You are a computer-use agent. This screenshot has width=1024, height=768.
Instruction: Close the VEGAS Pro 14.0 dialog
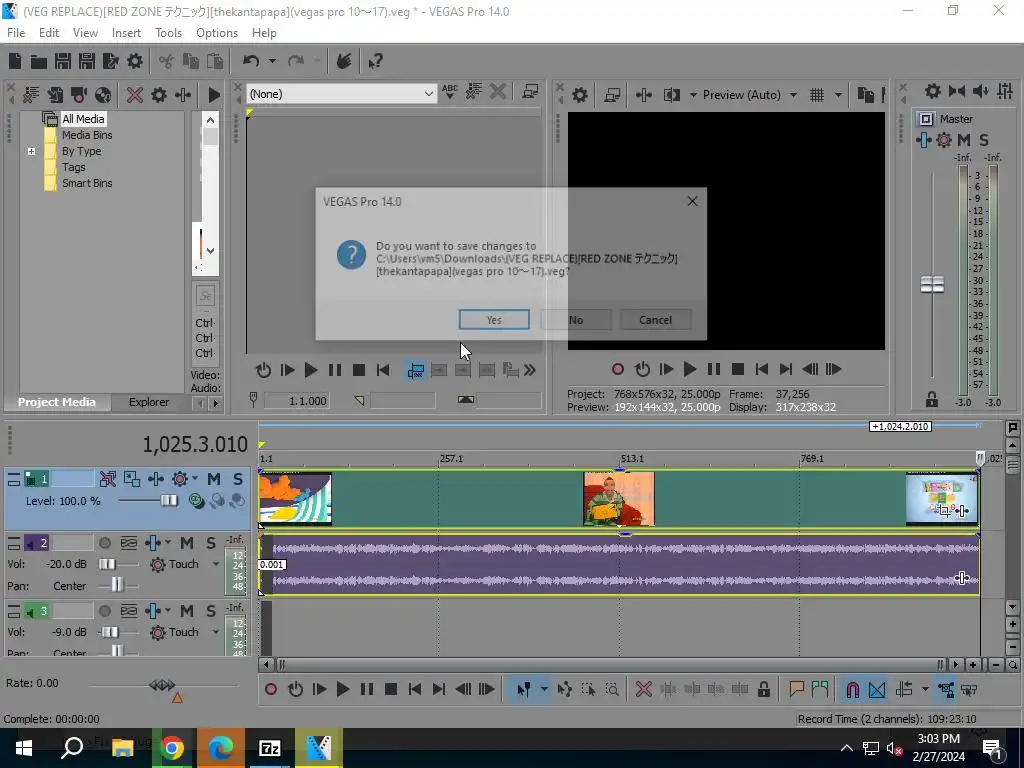coord(692,201)
